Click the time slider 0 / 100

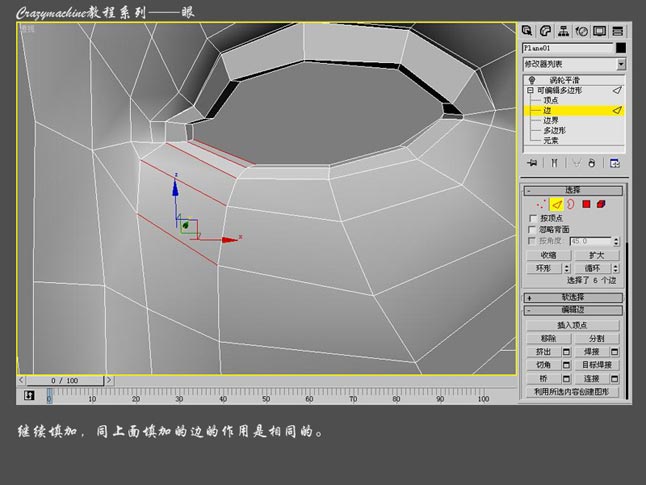click(x=65, y=381)
